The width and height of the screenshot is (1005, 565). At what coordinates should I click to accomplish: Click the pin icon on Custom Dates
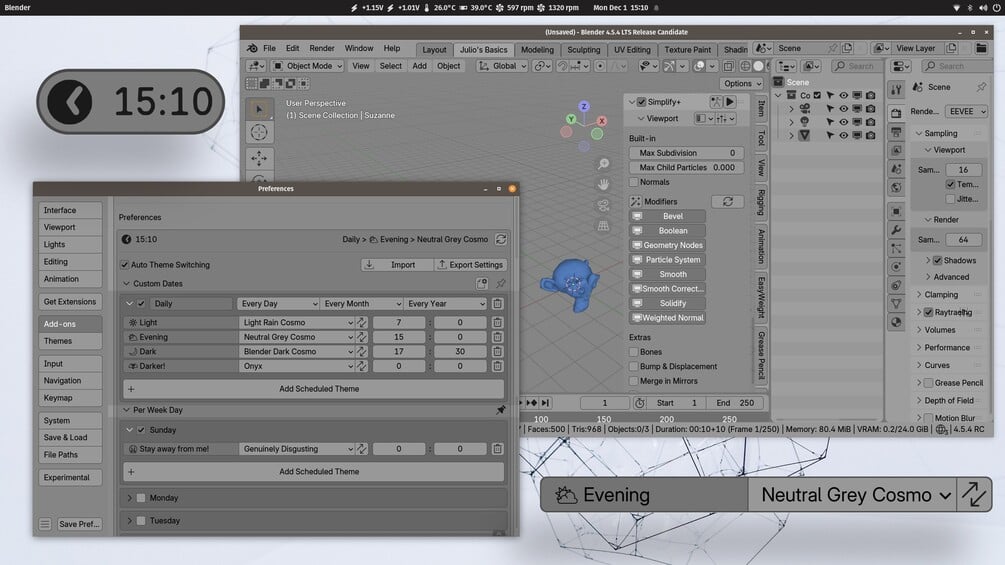tap(501, 283)
